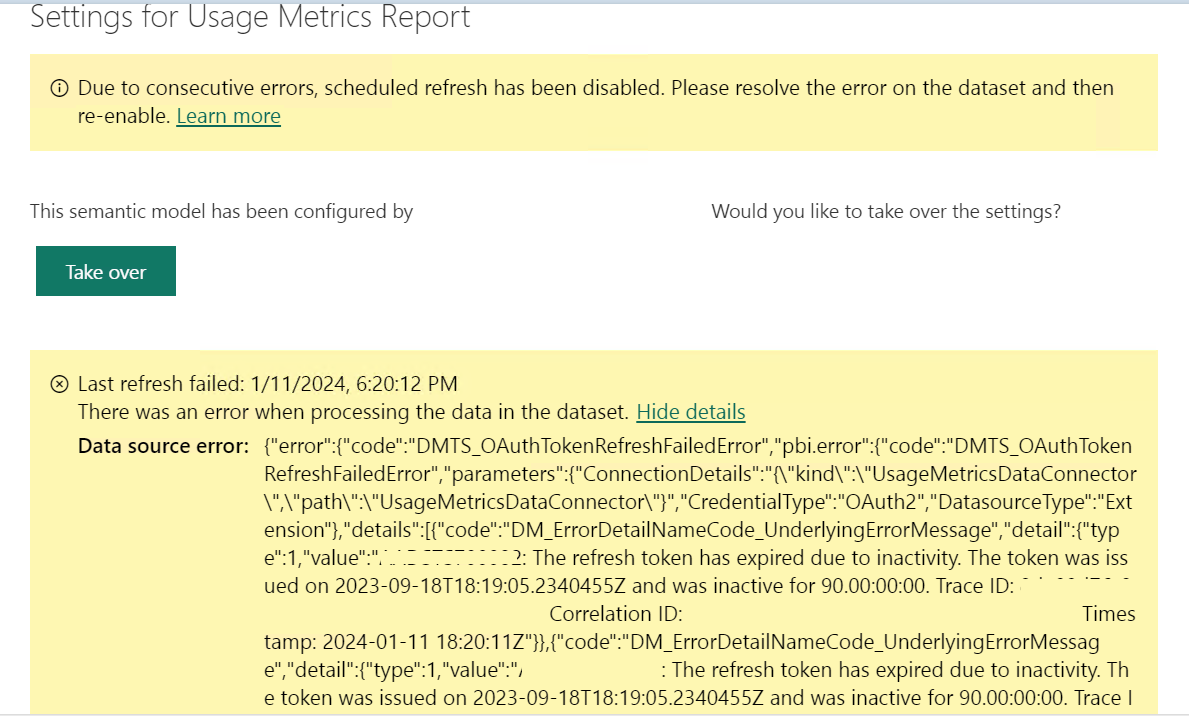1189x716 pixels.
Task: Click the error X icon beside Last refresh failed
Action: [x=59, y=384]
